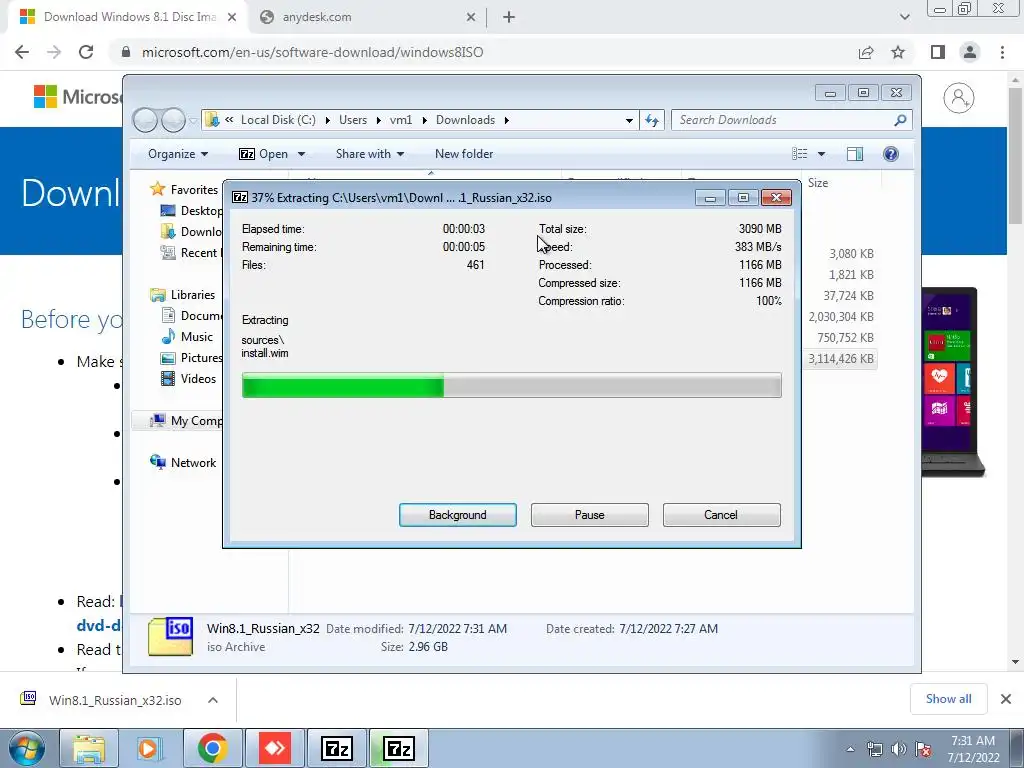Open Chrome three-dot menu
The image size is (1024, 768).
coord(1002,52)
